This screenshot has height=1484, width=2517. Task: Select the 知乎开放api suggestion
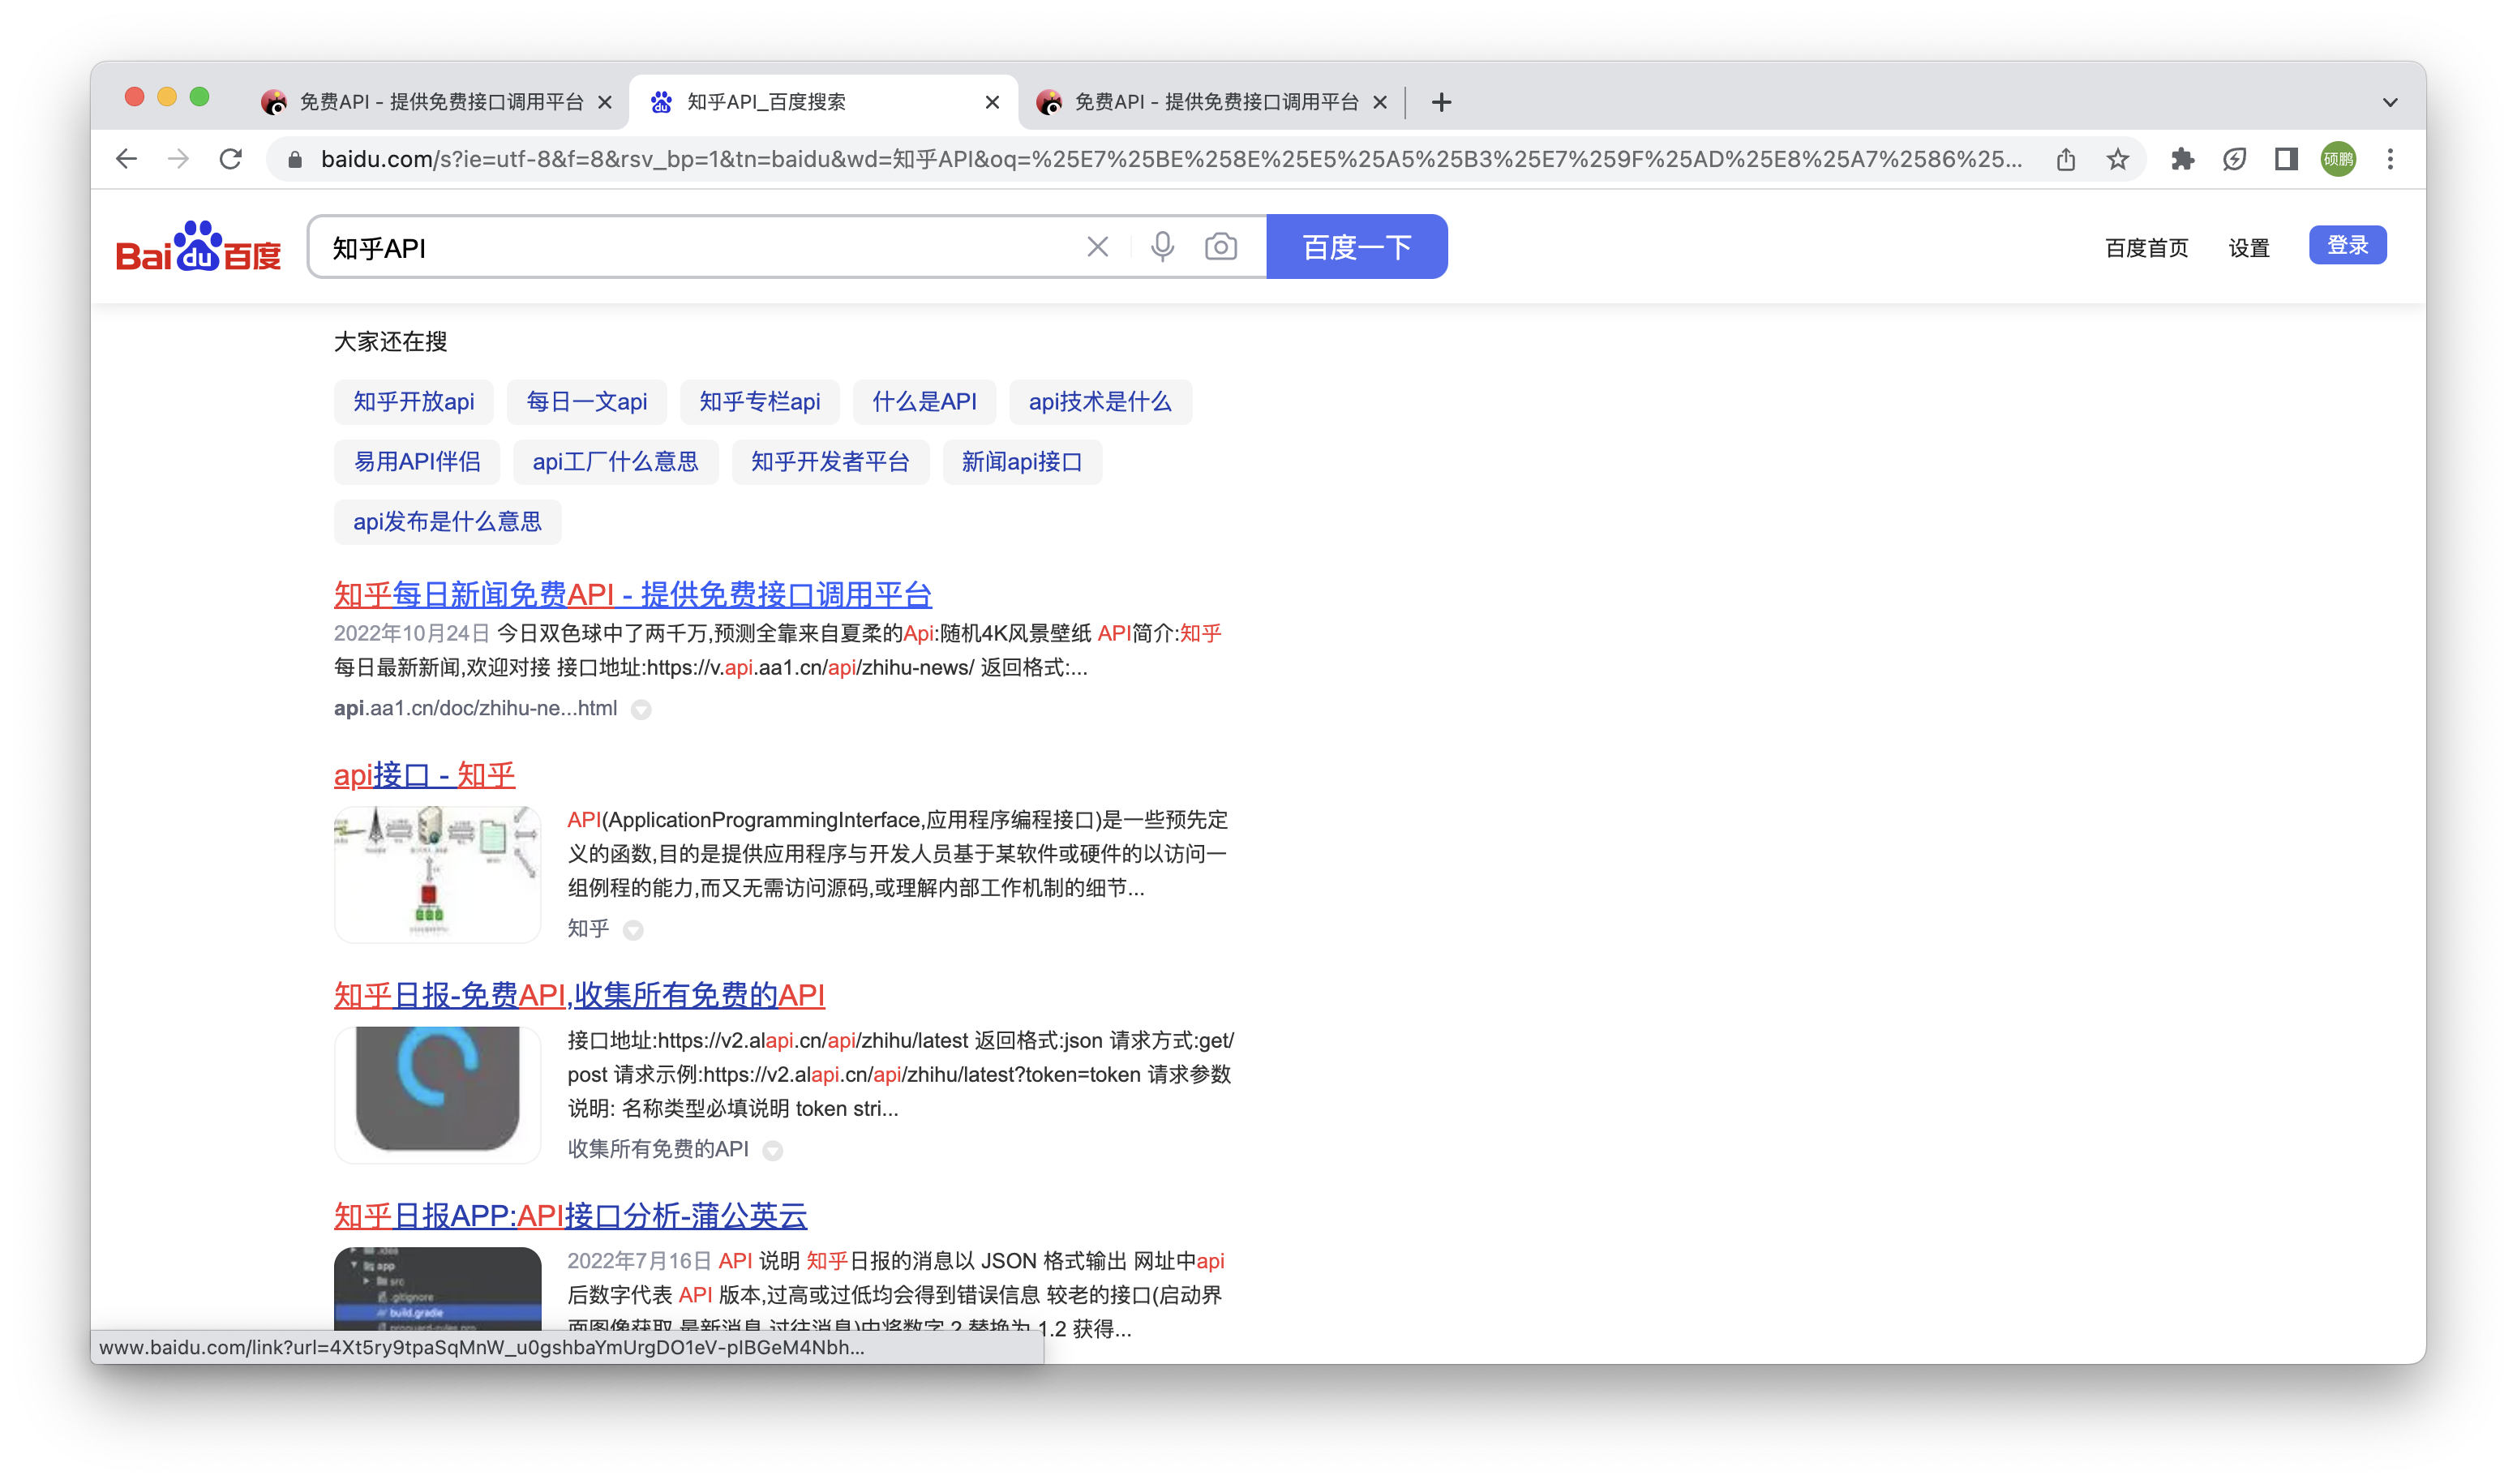click(413, 402)
